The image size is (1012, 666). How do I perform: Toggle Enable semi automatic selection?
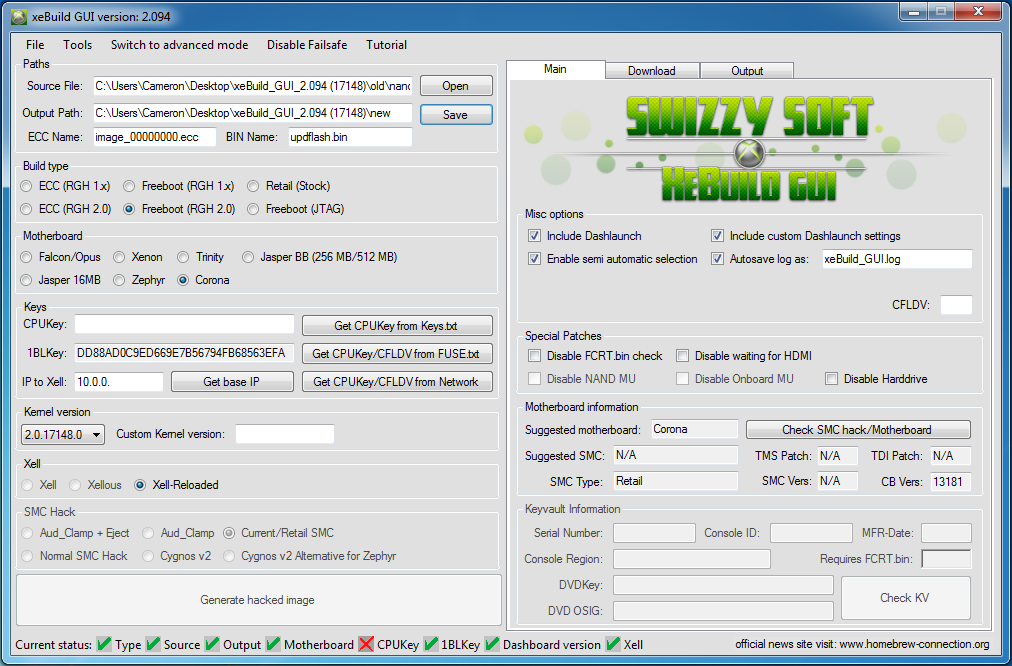coord(536,258)
